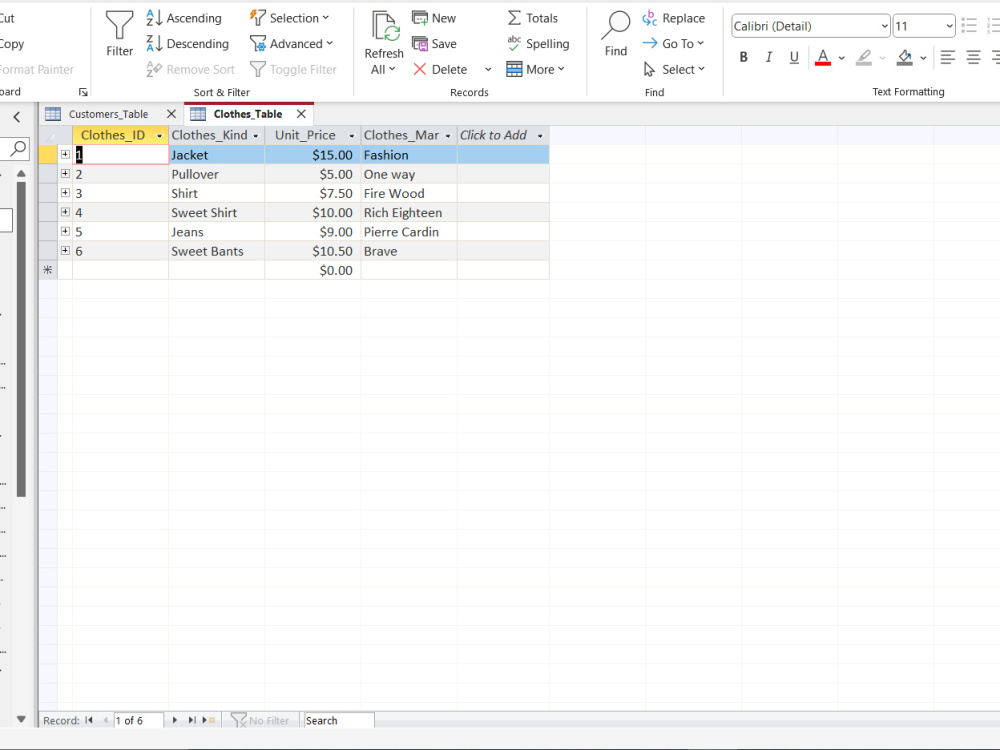Image resolution: width=1000 pixels, height=750 pixels.
Task: Close the Clothes_Table tab
Action: (x=301, y=114)
